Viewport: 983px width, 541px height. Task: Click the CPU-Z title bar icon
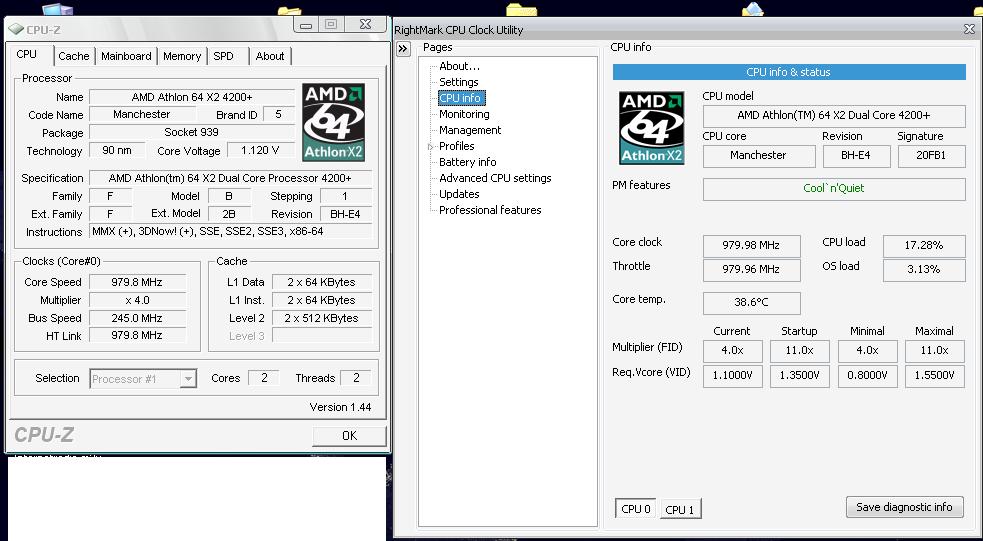(15, 29)
